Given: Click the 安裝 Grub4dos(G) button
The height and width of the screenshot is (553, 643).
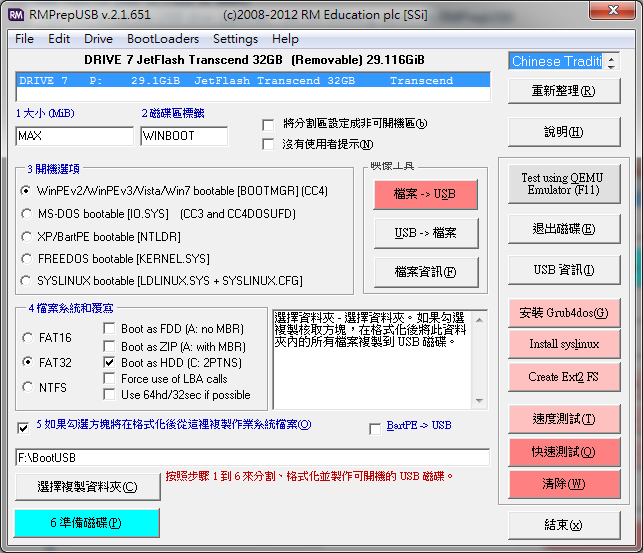Looking at the screenshot, I should click(564, 313).
